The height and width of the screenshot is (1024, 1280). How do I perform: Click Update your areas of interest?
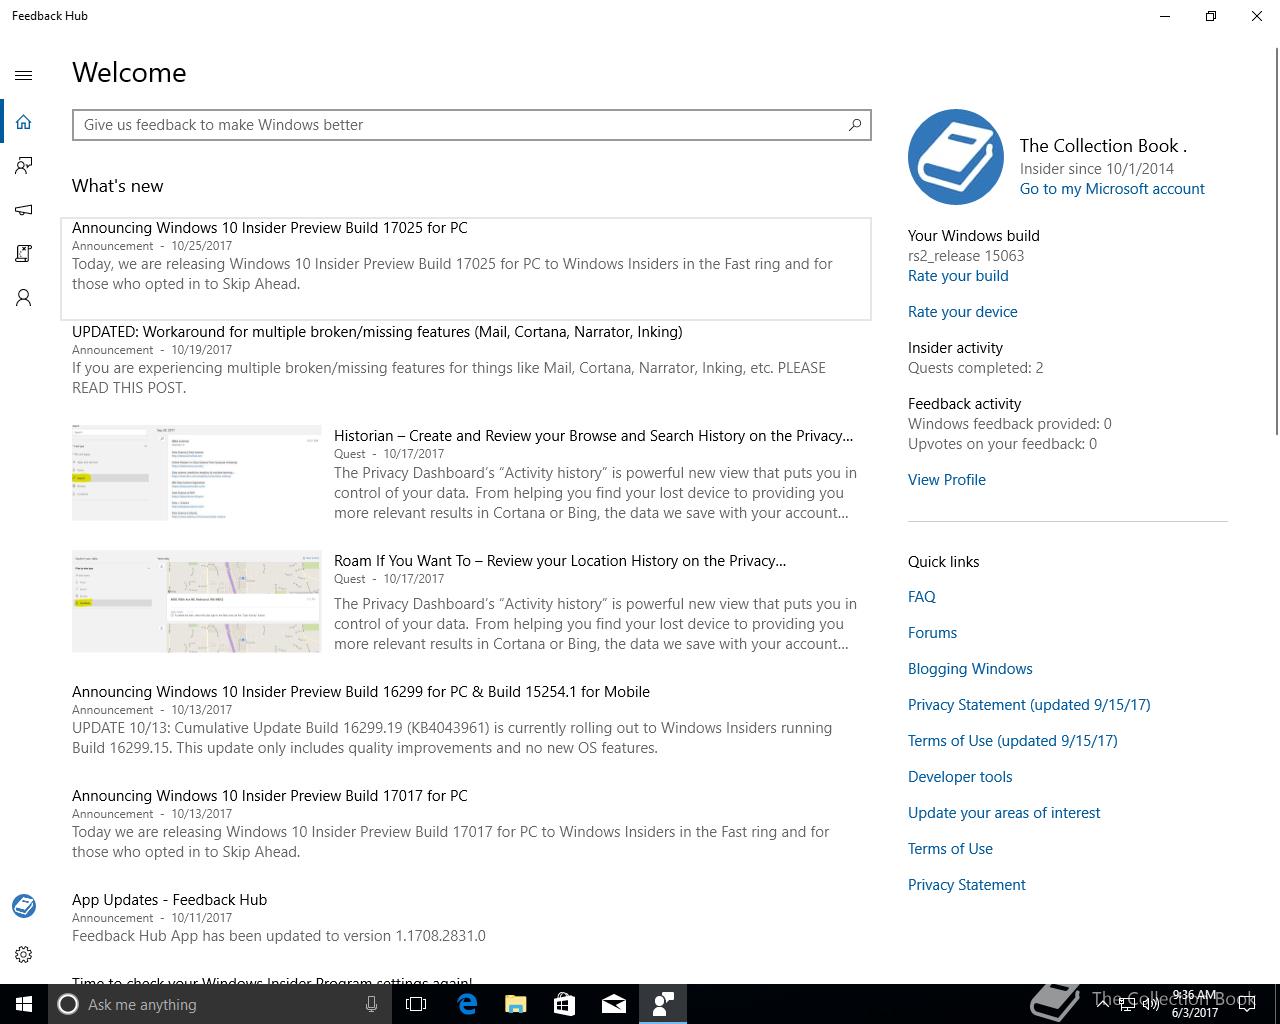click(1004, 813)
